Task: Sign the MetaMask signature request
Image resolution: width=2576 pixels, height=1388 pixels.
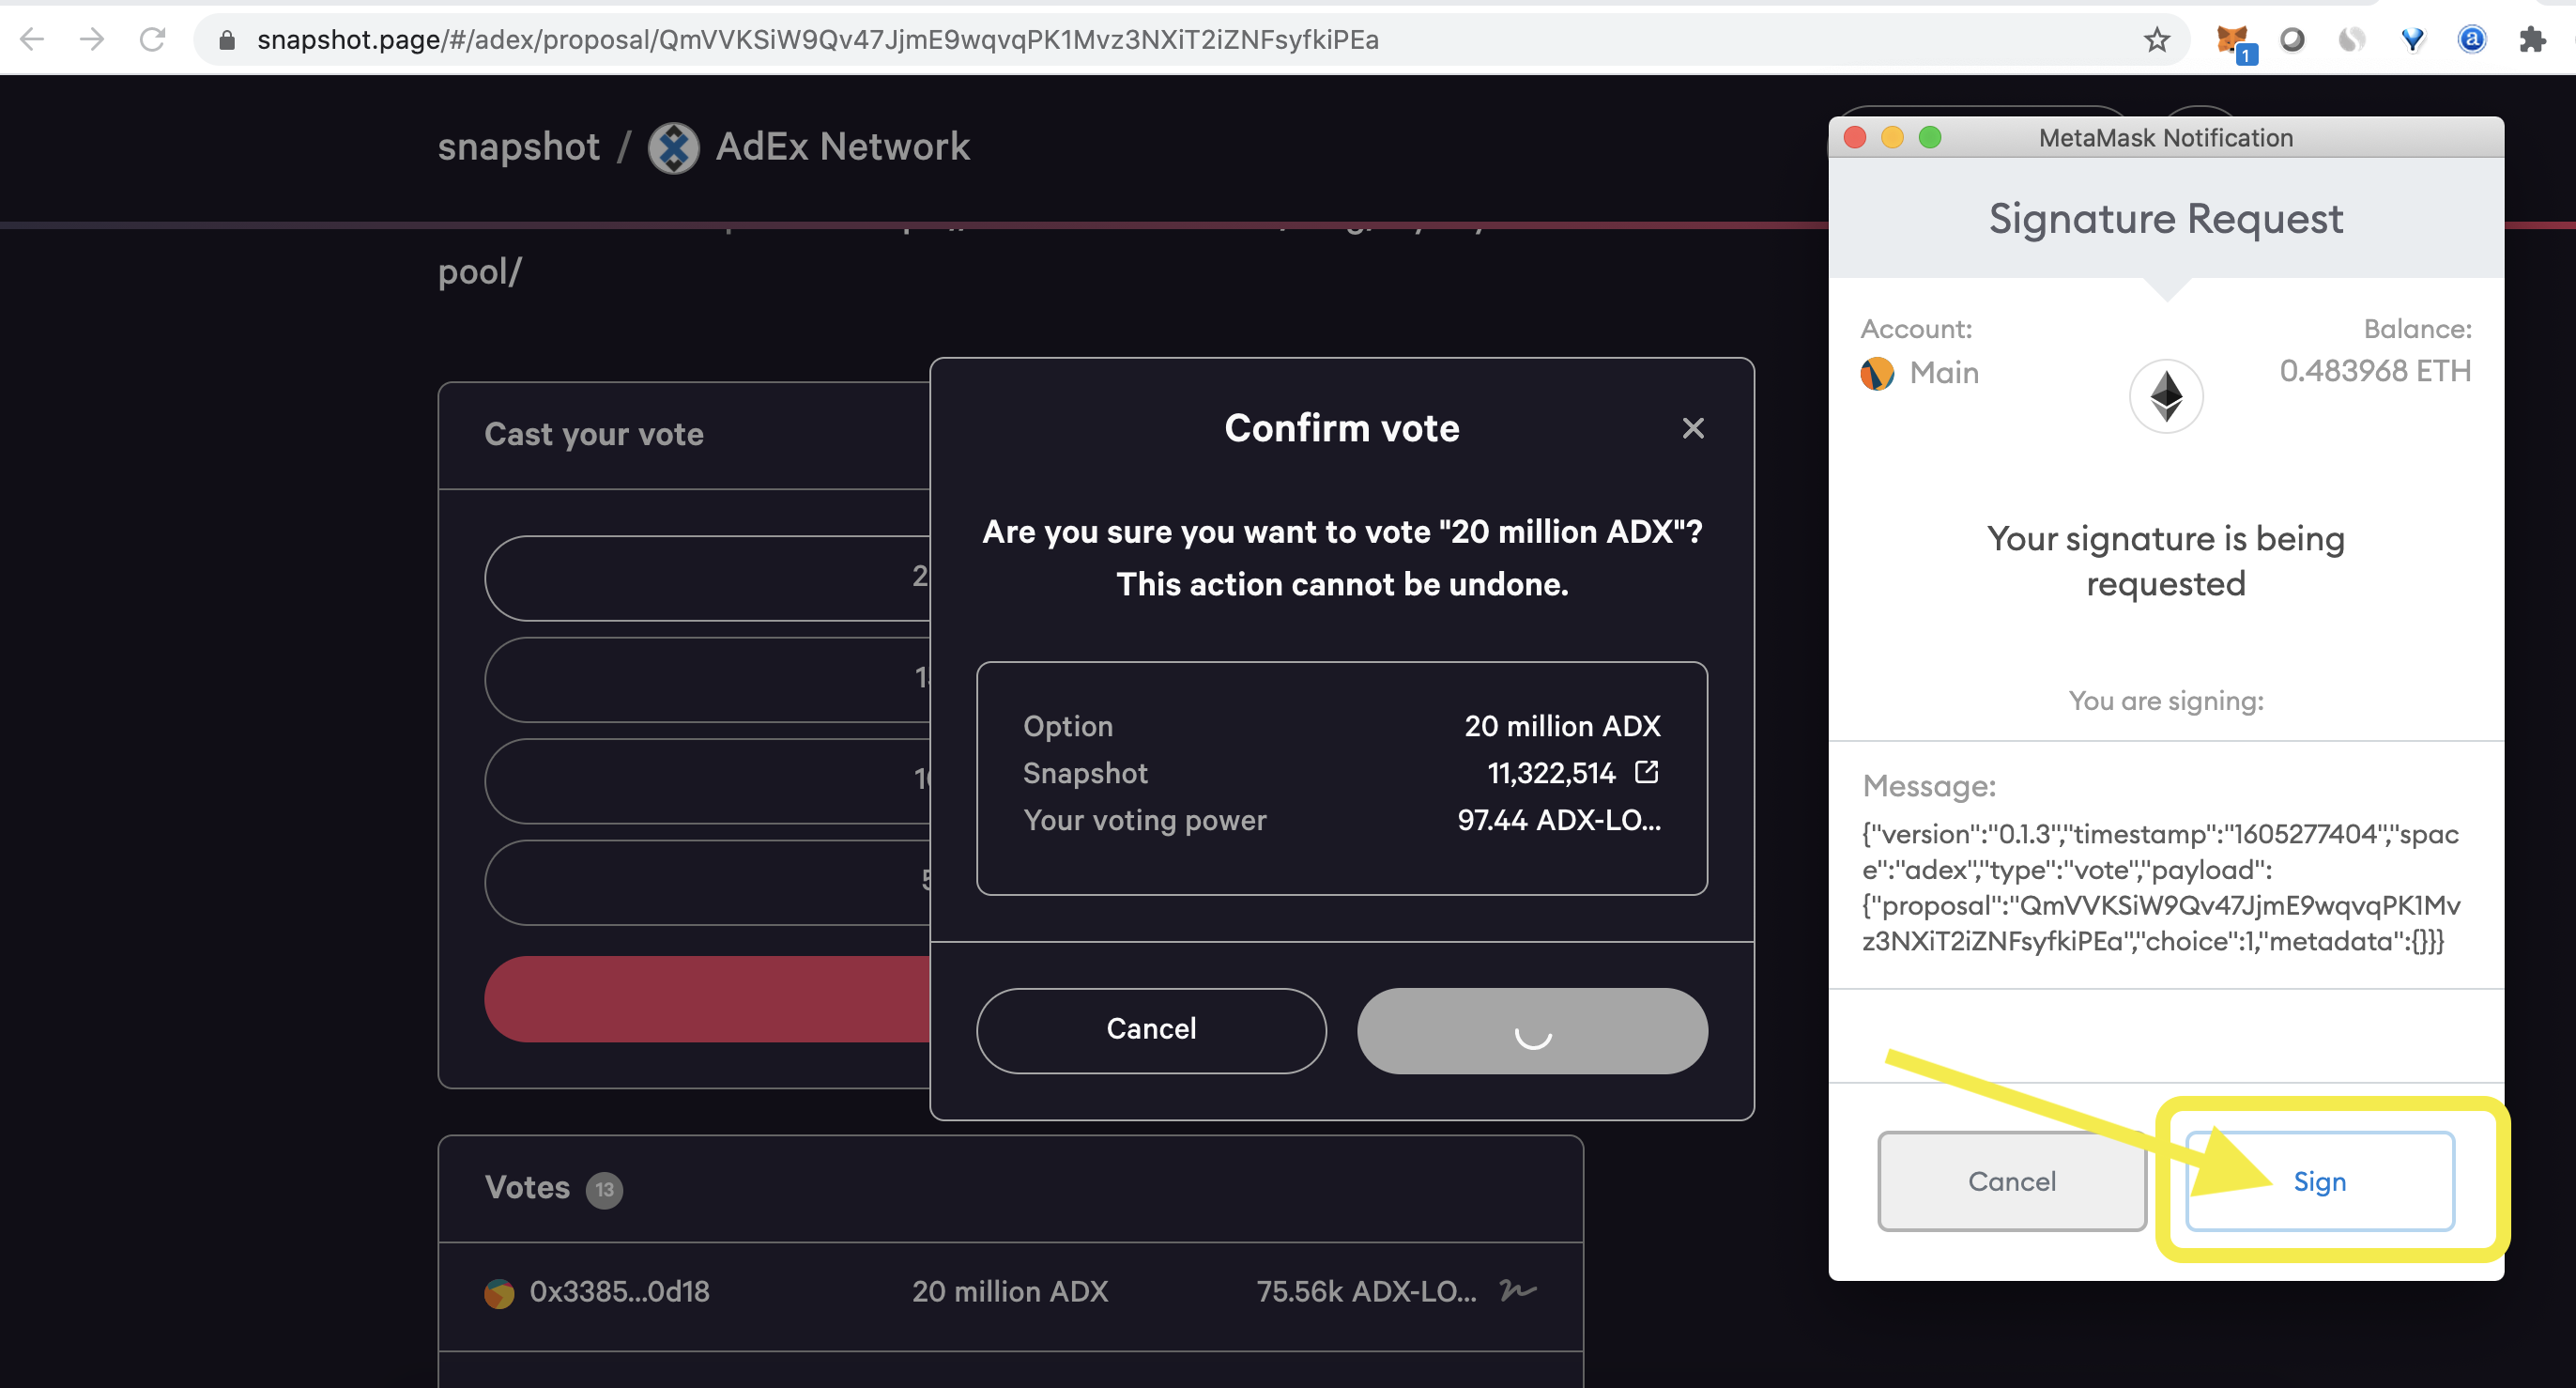Action: [2319, 1181]
